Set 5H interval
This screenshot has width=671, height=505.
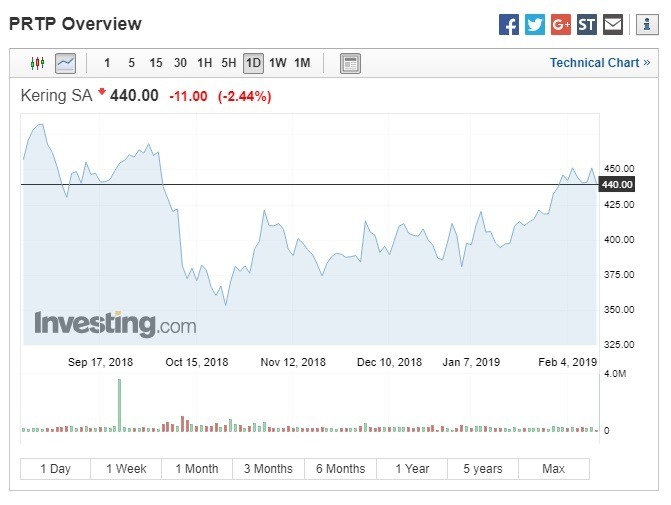[x=229, y=63]
